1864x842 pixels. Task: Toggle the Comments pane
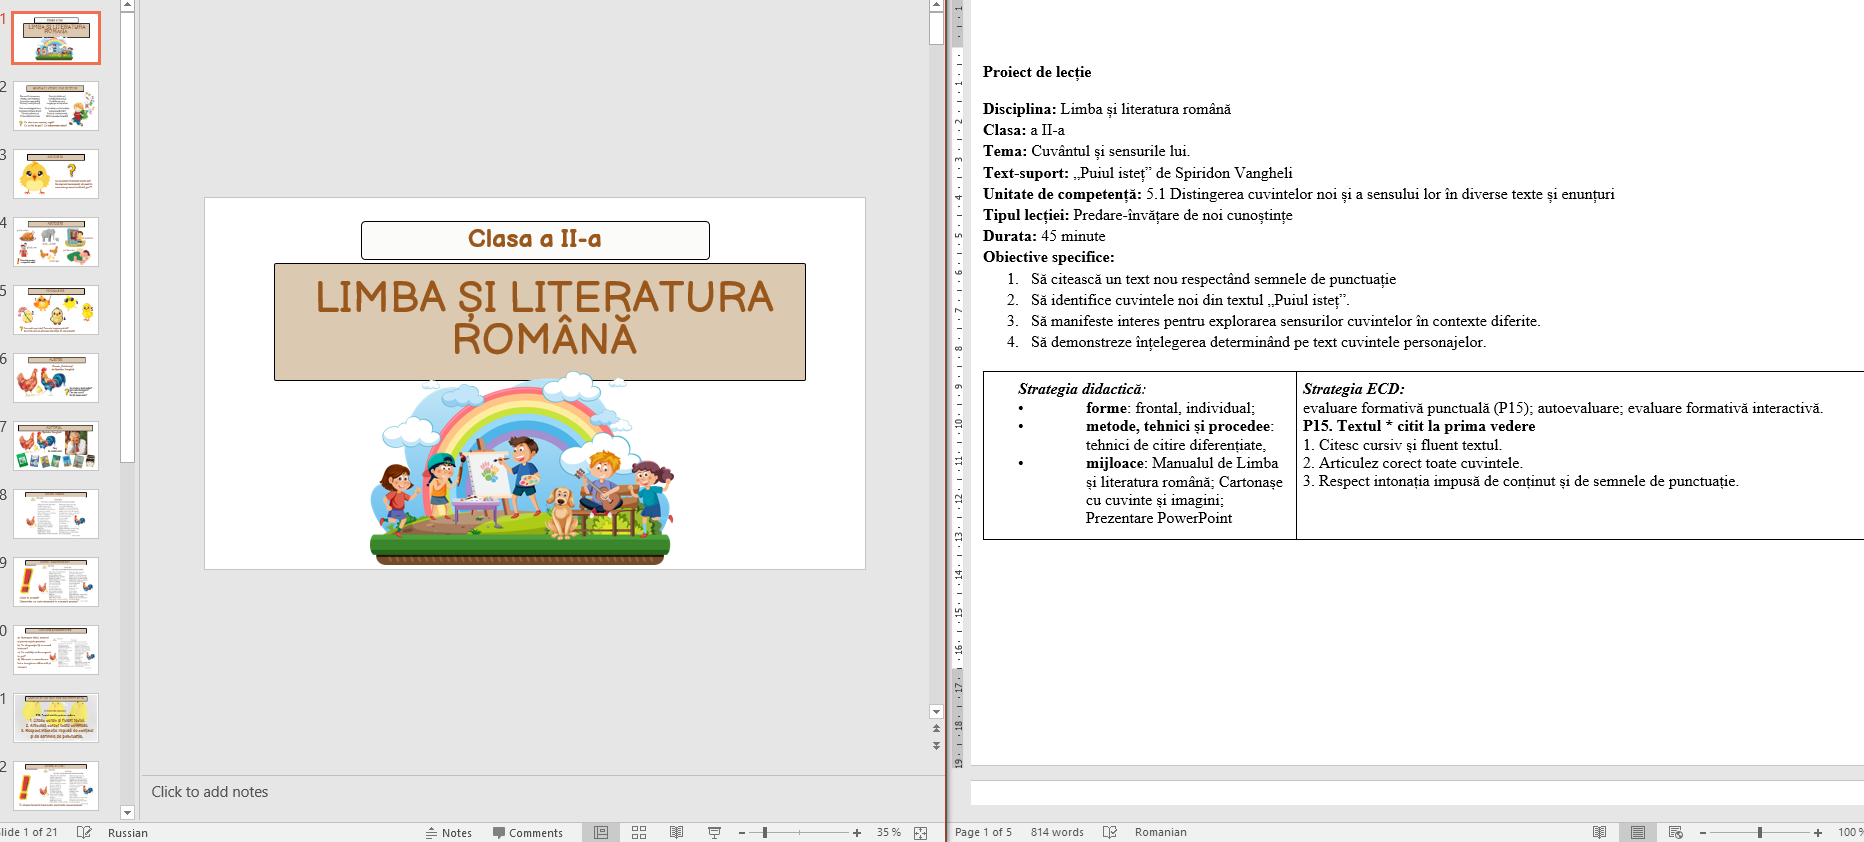[x=527, y=832]
